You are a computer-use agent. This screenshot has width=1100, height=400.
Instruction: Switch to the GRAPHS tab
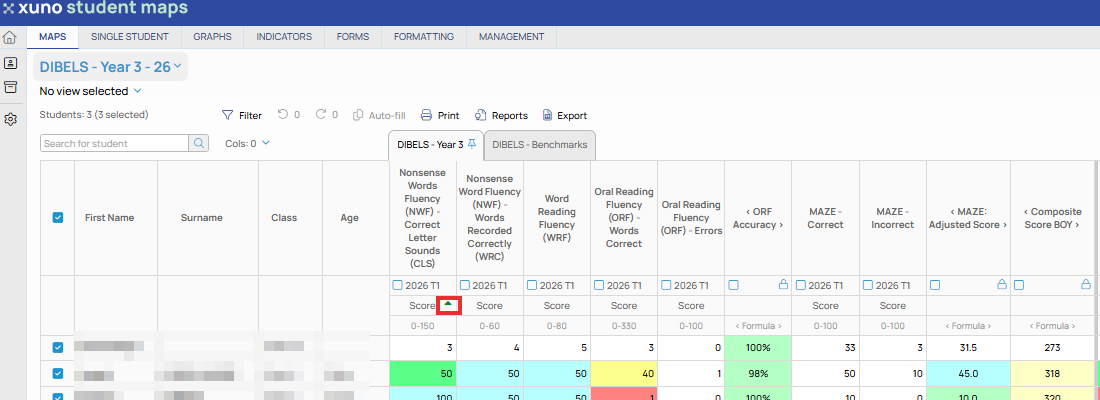(x=213, y=37)
